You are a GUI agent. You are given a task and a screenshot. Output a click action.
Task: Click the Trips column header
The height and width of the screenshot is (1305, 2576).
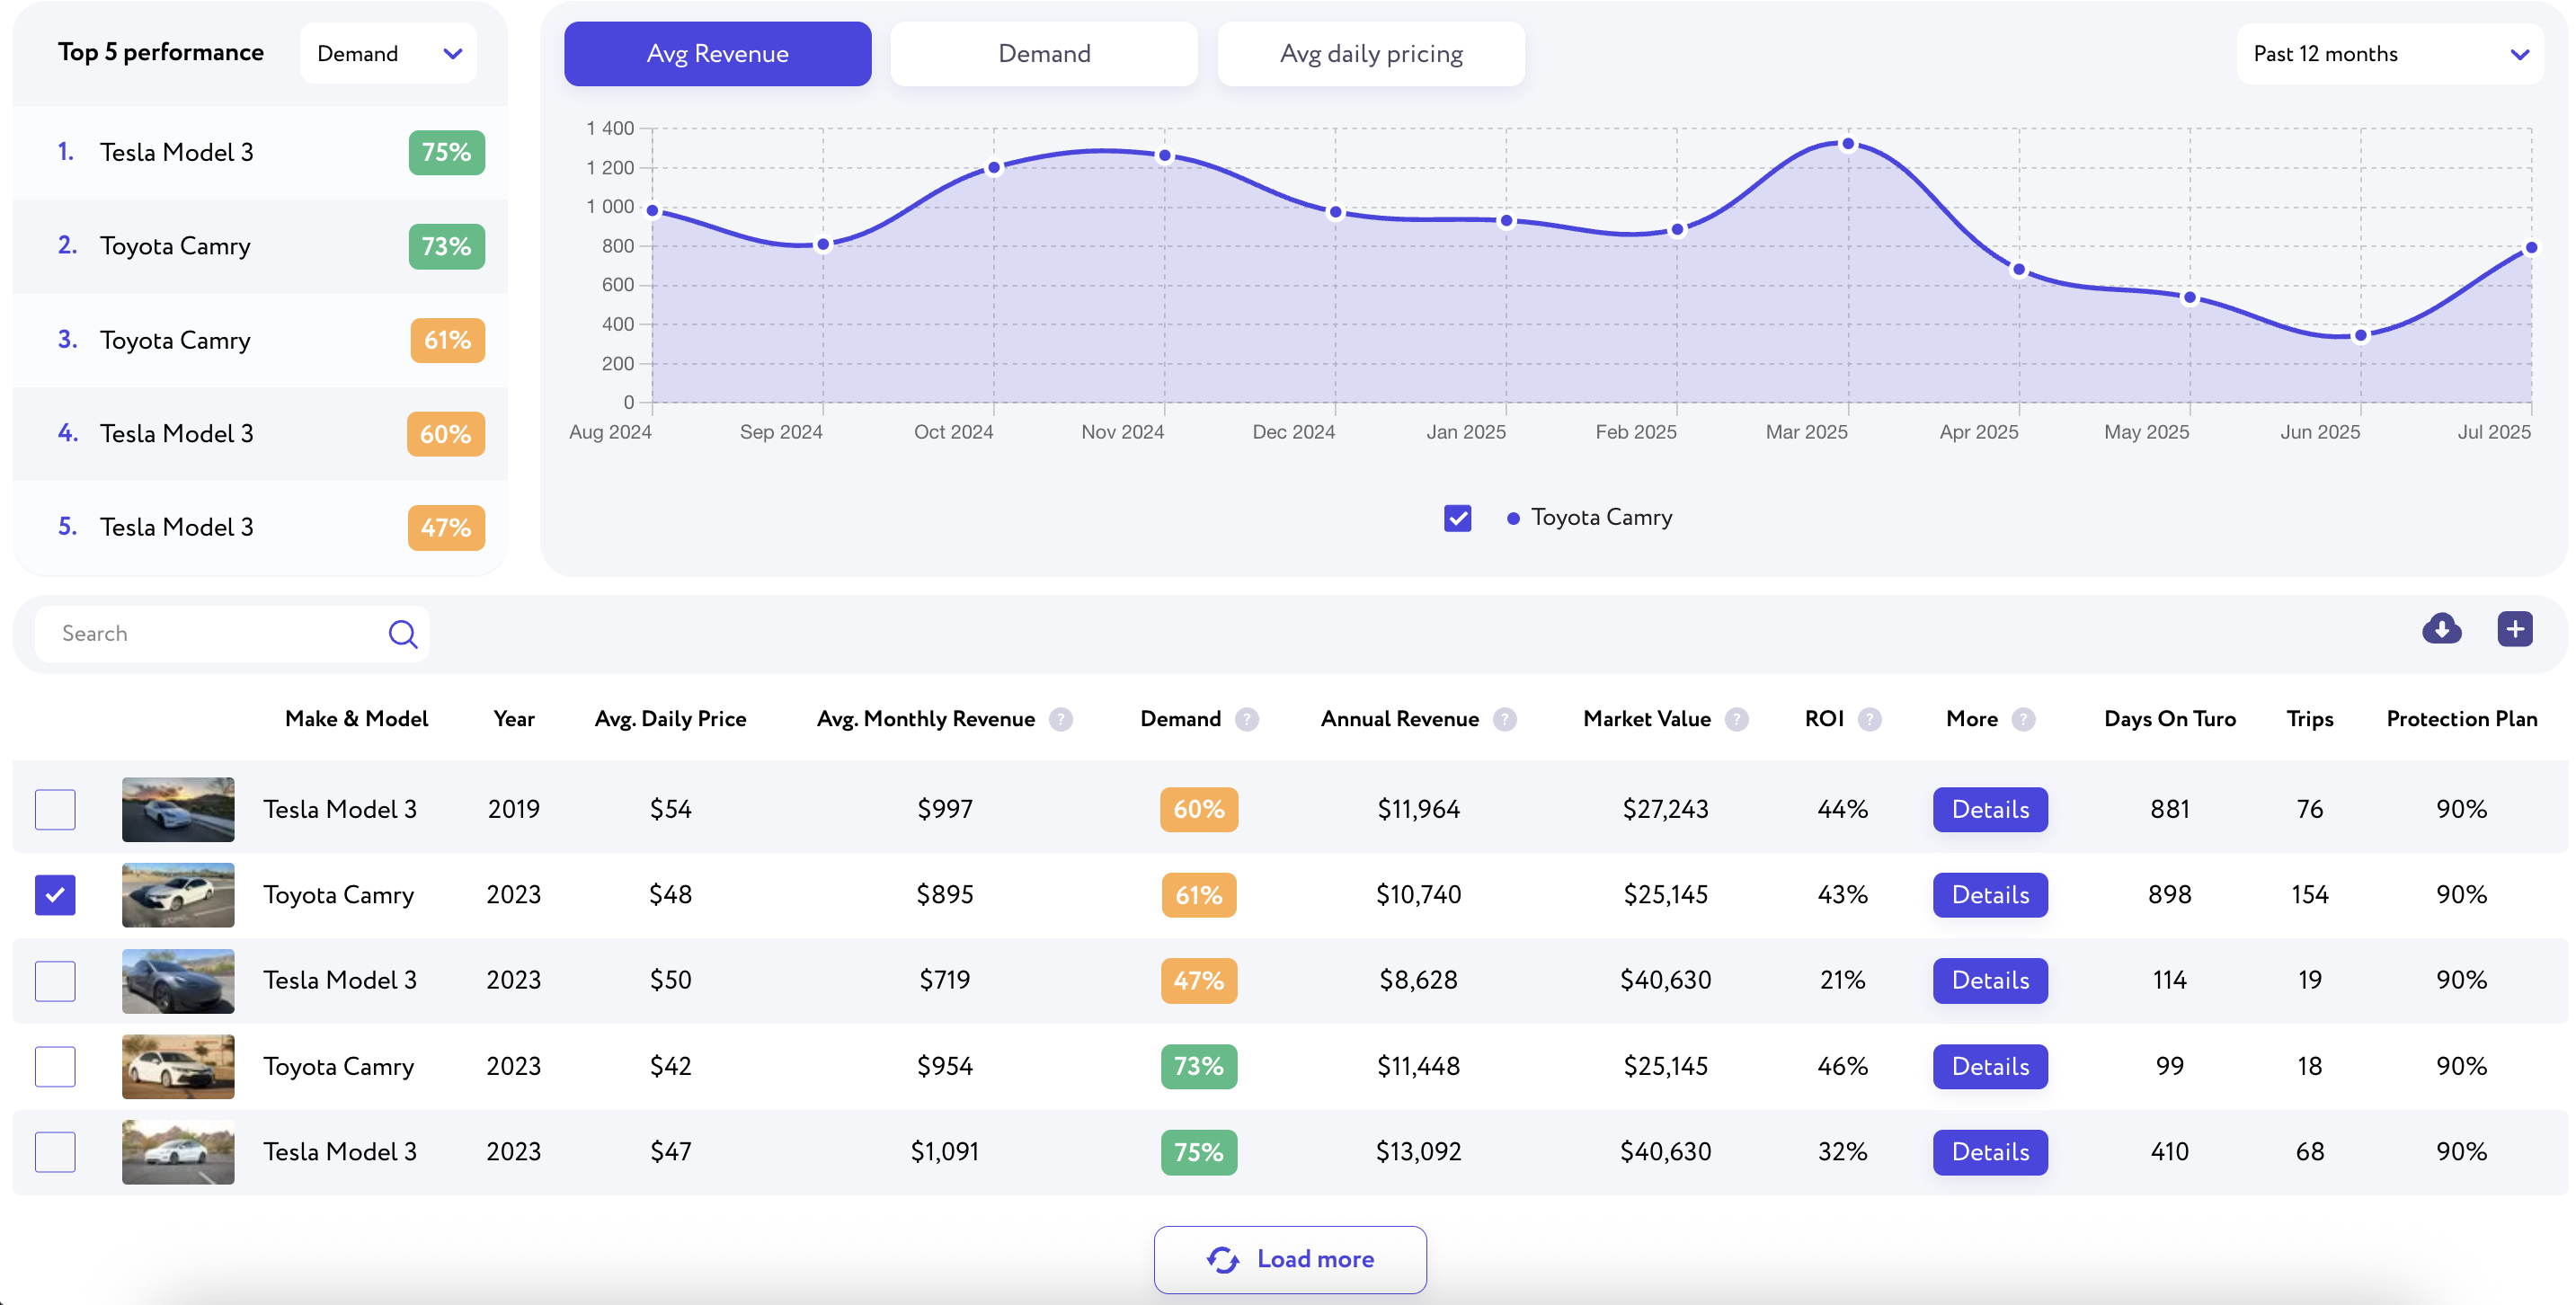pyautogui.click(x=2310, y=719)
